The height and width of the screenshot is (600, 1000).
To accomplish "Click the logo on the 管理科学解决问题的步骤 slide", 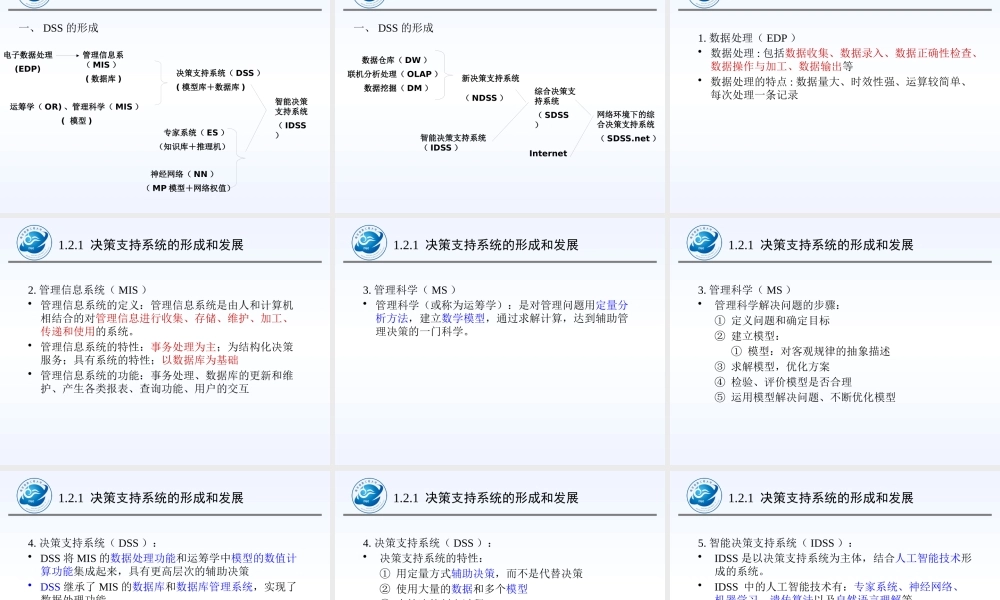I will [x=704, y=242].
